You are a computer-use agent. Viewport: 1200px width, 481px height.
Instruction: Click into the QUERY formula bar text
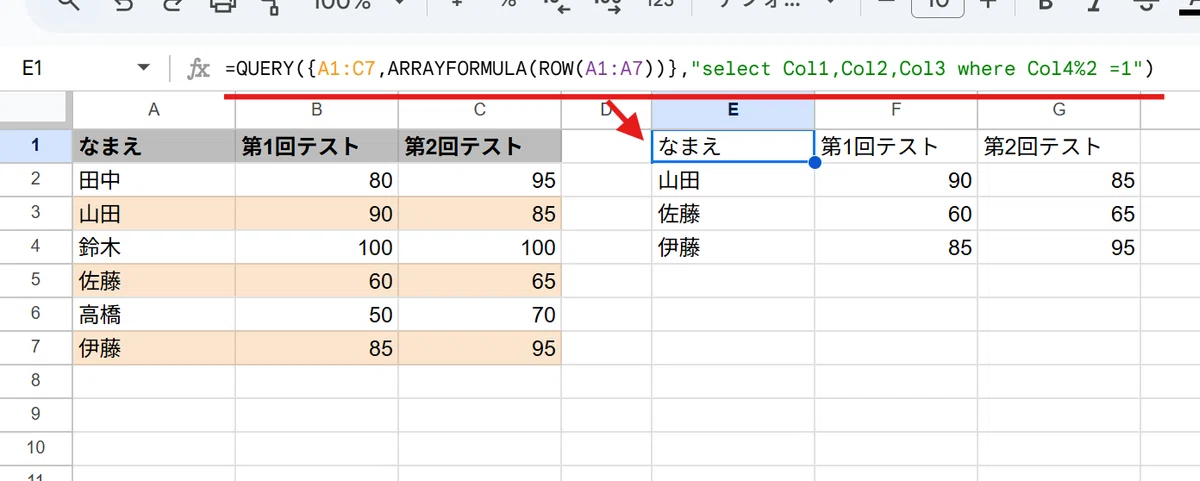point(688,69)
